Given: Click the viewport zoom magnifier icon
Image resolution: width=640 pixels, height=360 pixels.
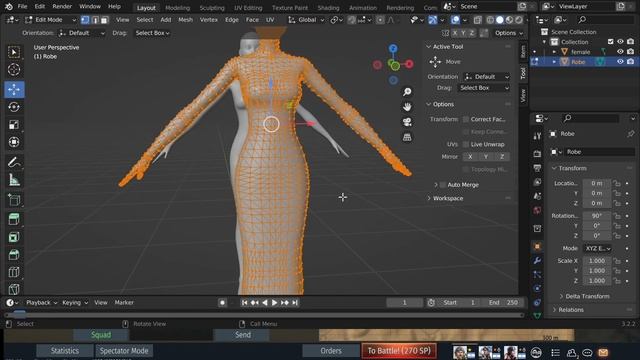Looking at the screenshot, I should tap(407, 92).
